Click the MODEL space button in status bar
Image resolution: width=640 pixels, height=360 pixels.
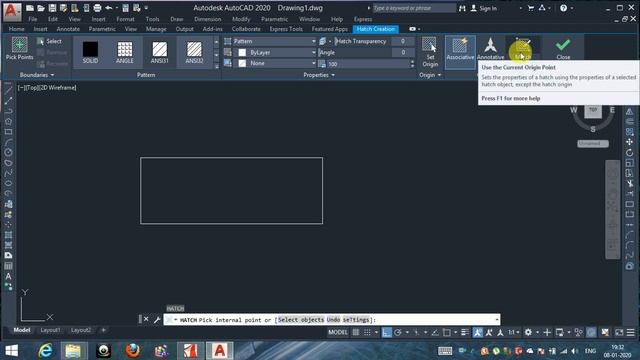338,332
